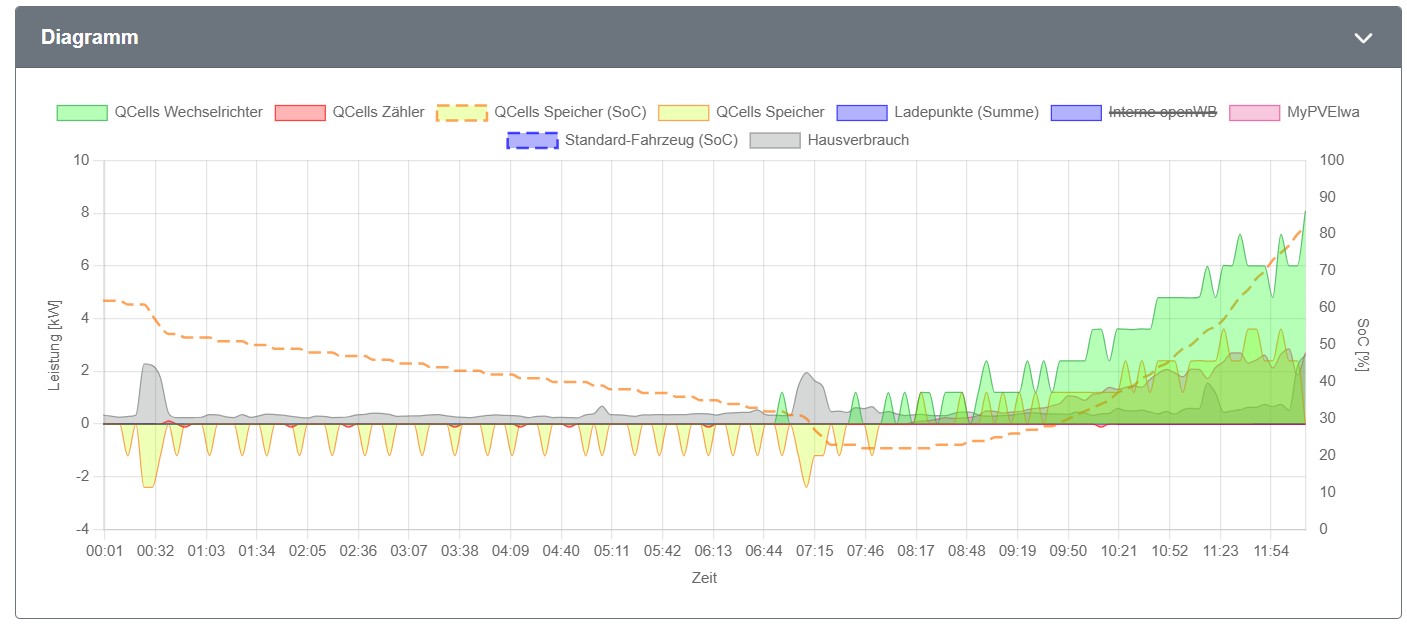Click pink MyPVElwa legend swatch
The image size is (1407, 626).
1254,112
